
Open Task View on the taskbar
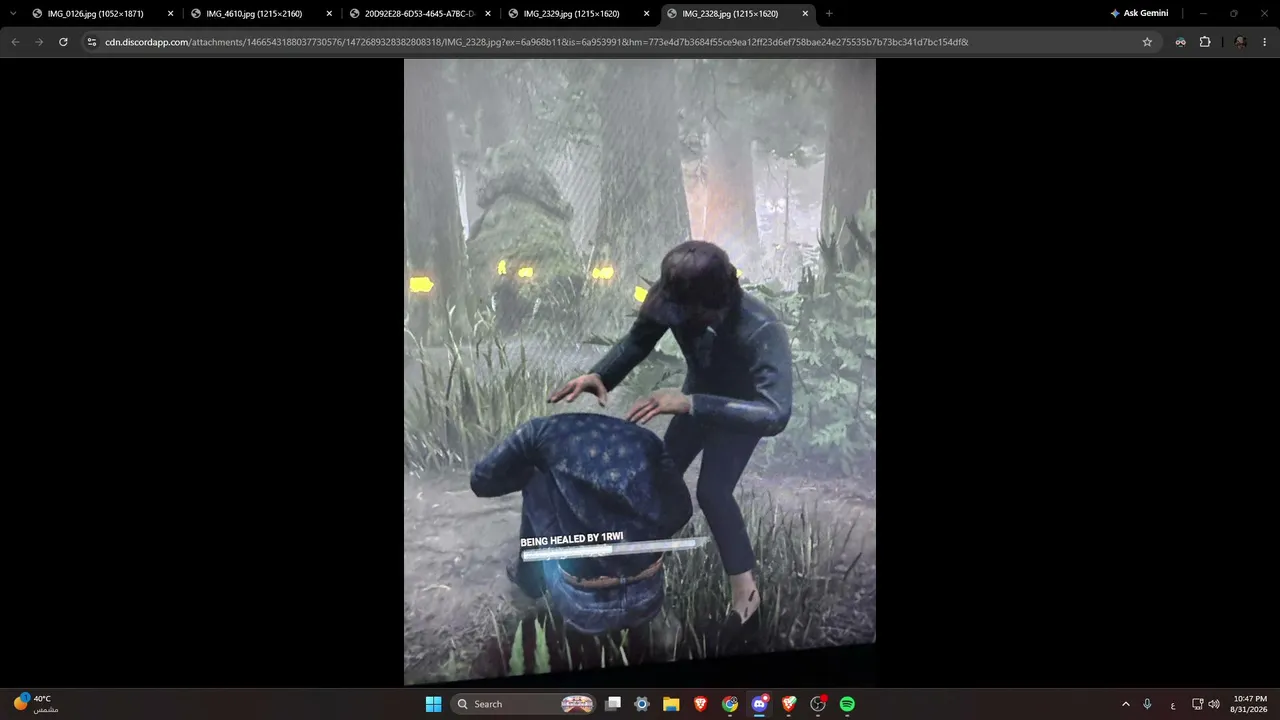pos(613,704)
